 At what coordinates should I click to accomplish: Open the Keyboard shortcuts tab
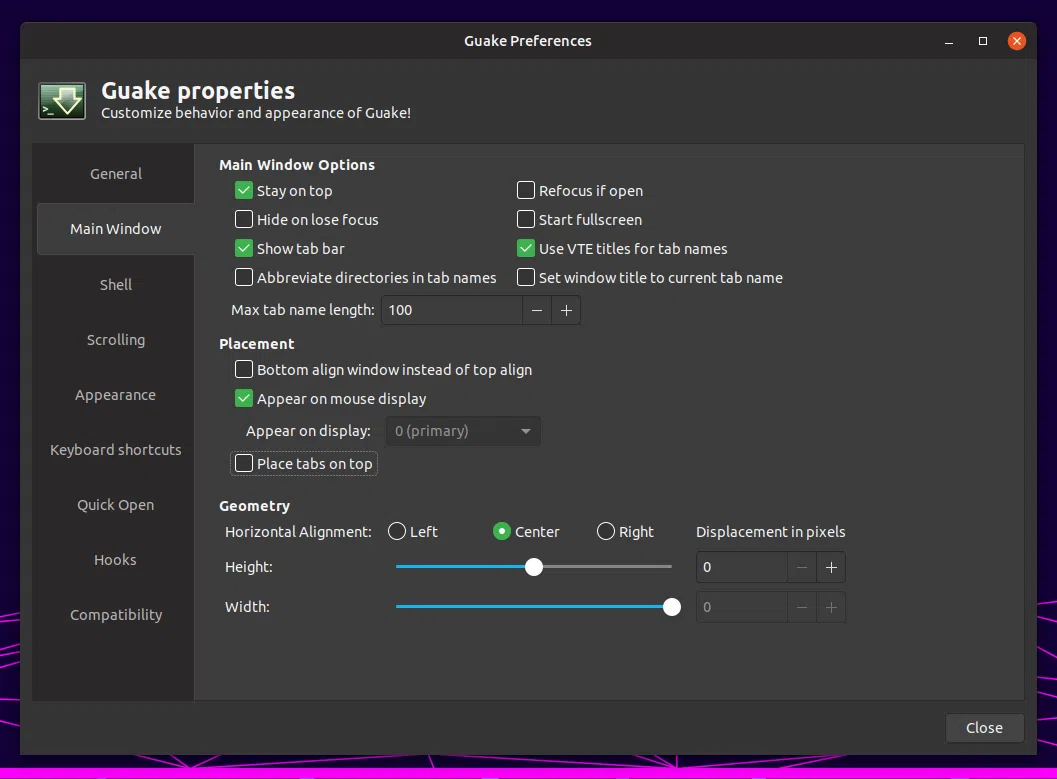pyautogui.click(x=115, y=449)
